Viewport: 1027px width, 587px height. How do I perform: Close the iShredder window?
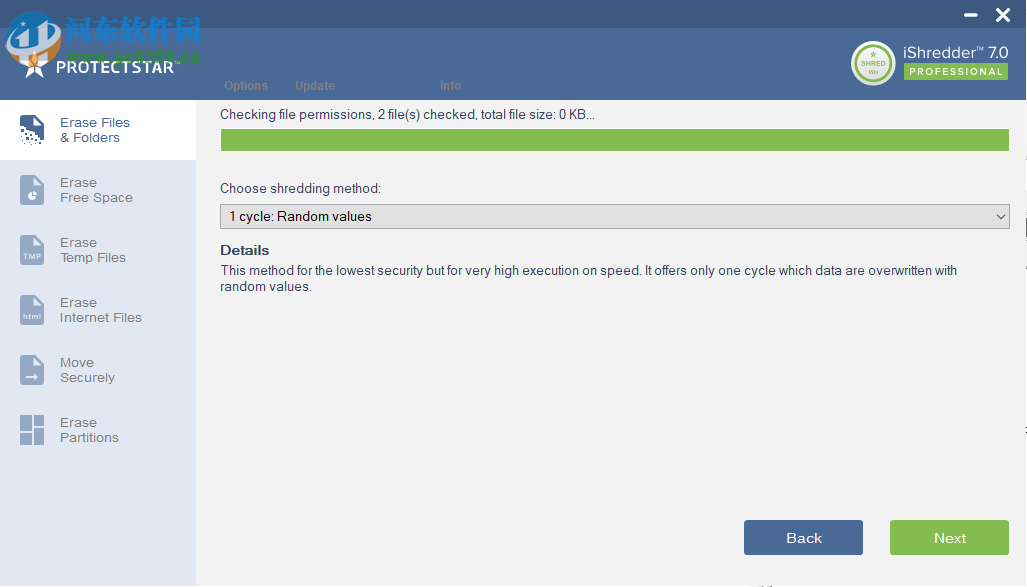pos(1003,15)
